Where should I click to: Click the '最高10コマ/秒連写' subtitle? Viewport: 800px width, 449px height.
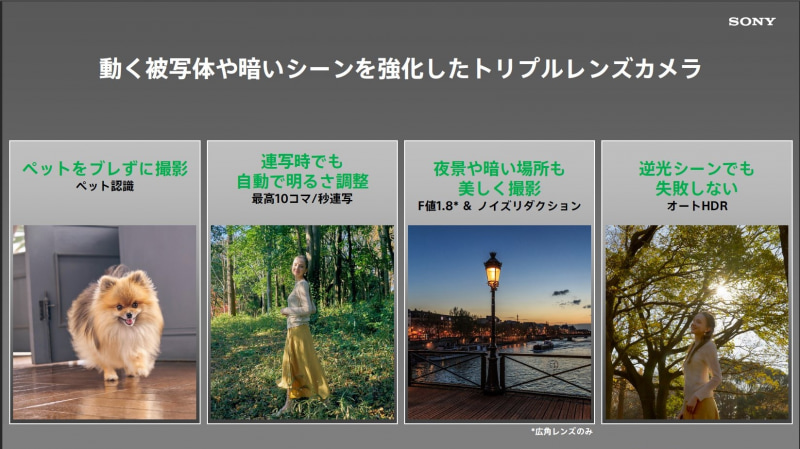(x=302, y=198)
